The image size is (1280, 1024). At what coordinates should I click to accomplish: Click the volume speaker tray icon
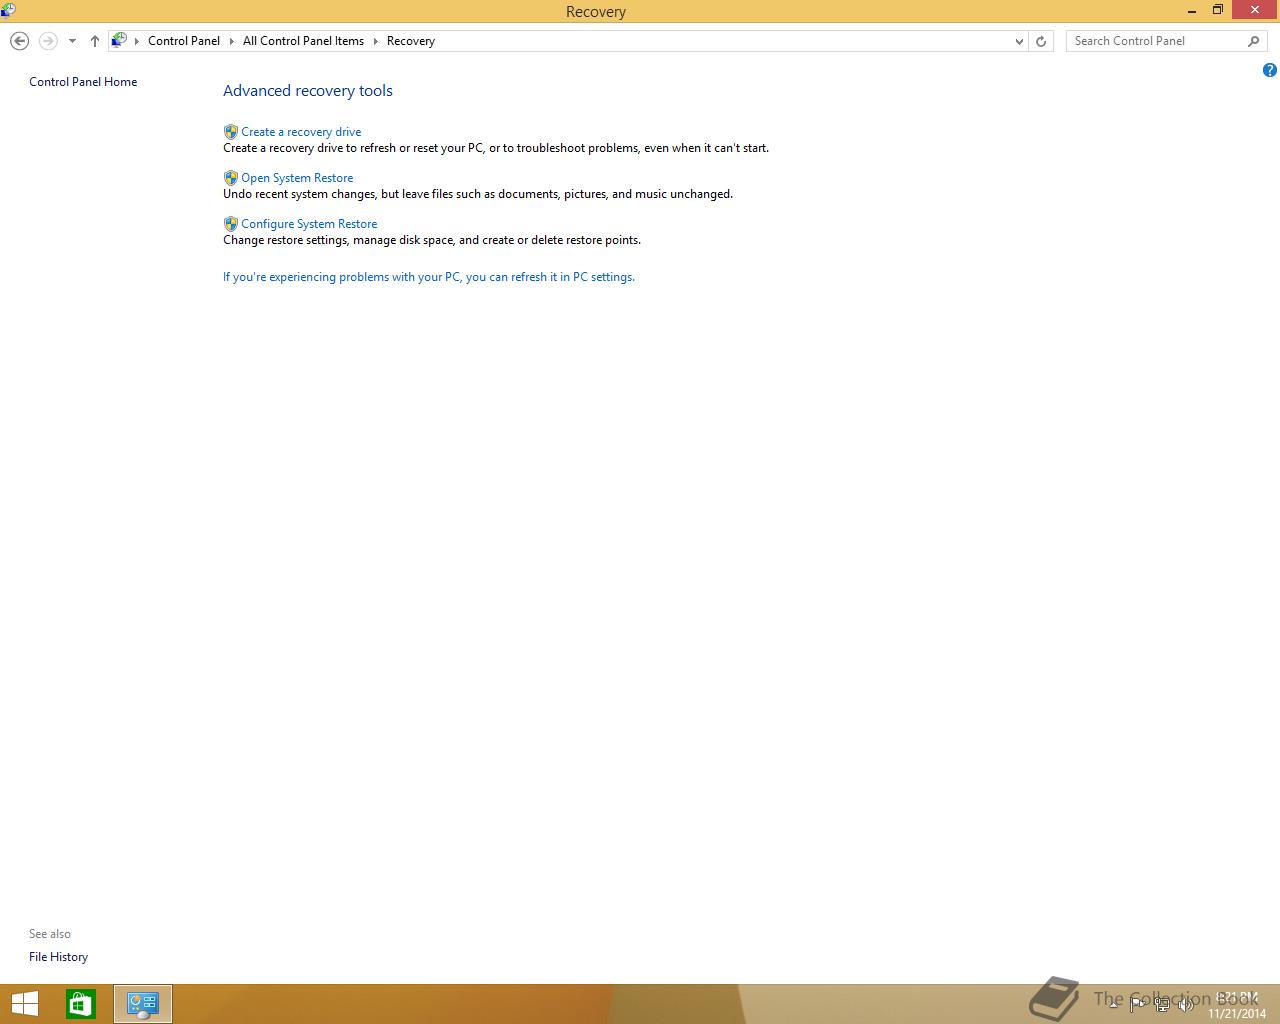1186,1005
